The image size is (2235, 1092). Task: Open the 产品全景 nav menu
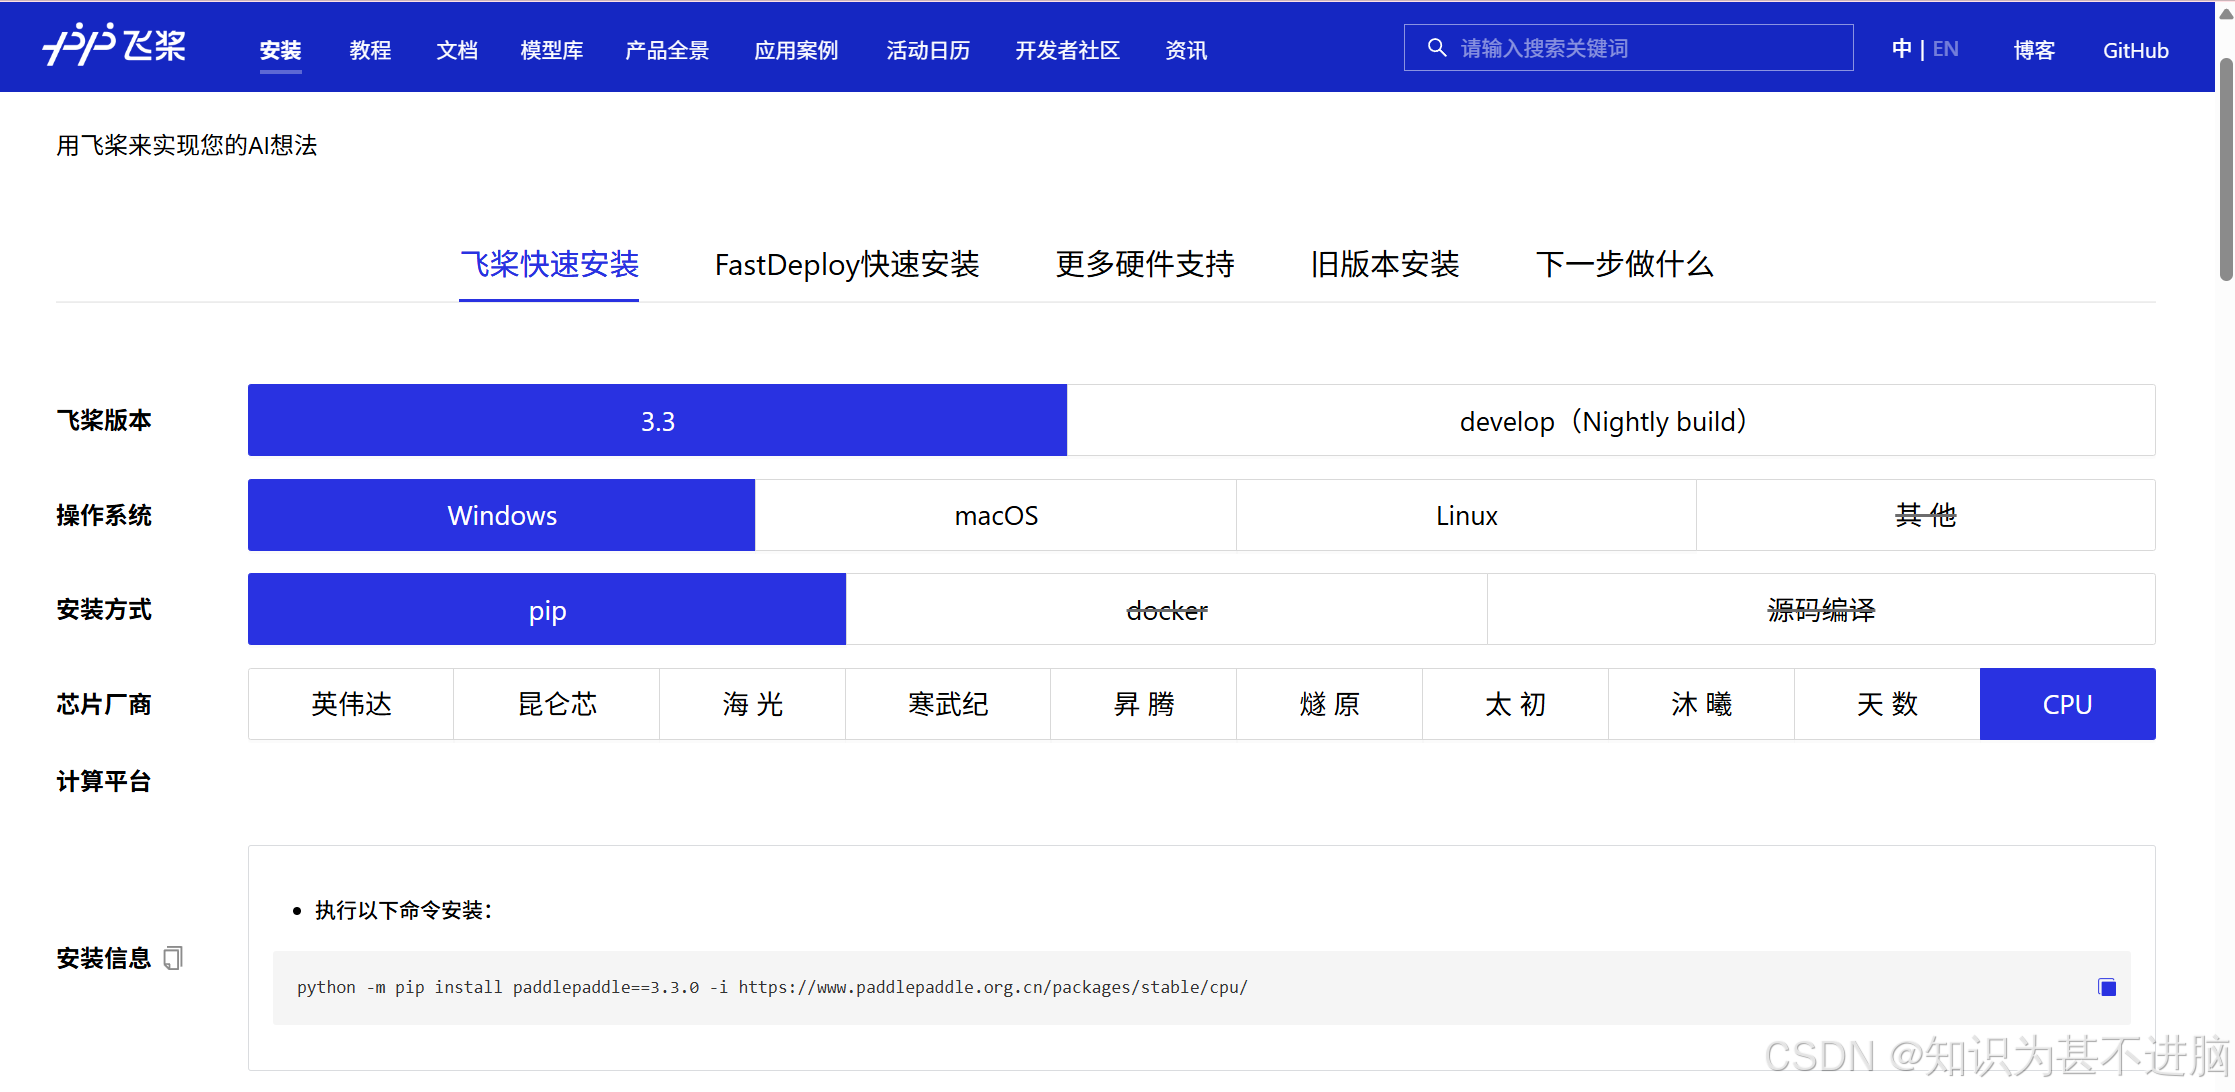(667, 50)
